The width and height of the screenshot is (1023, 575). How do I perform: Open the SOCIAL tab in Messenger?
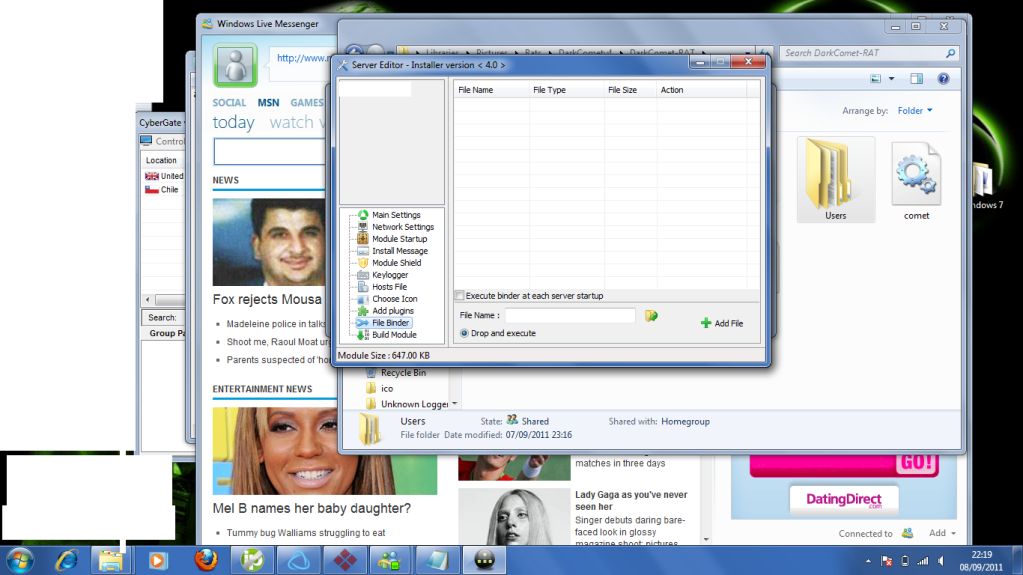(x=229, y=102)
